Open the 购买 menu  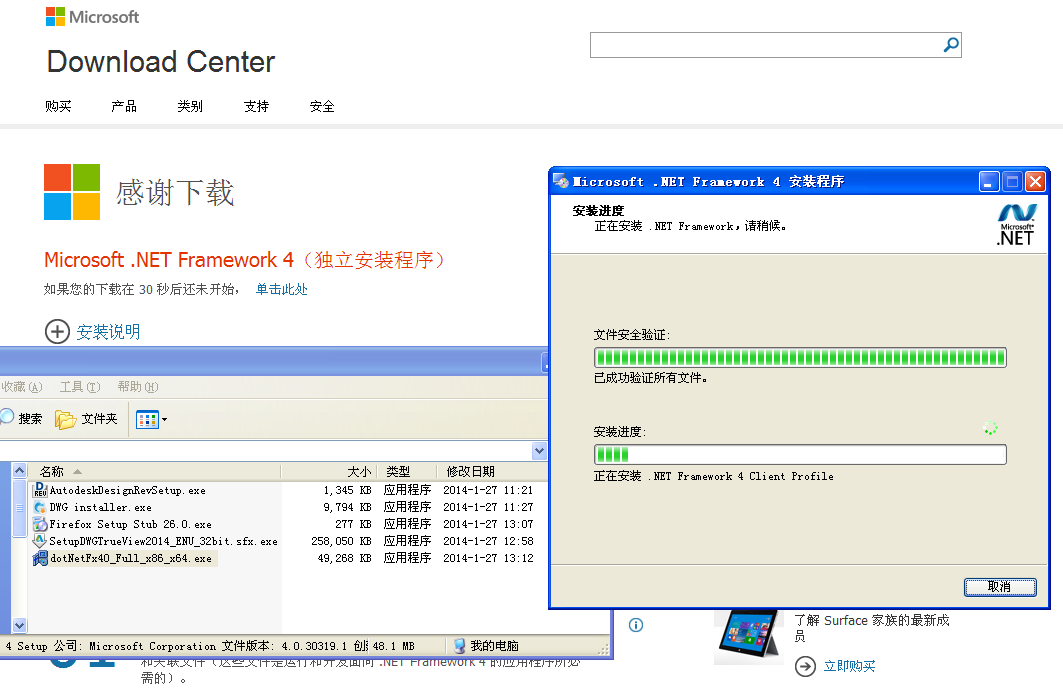pyautogui.click(x=58, y=106)
